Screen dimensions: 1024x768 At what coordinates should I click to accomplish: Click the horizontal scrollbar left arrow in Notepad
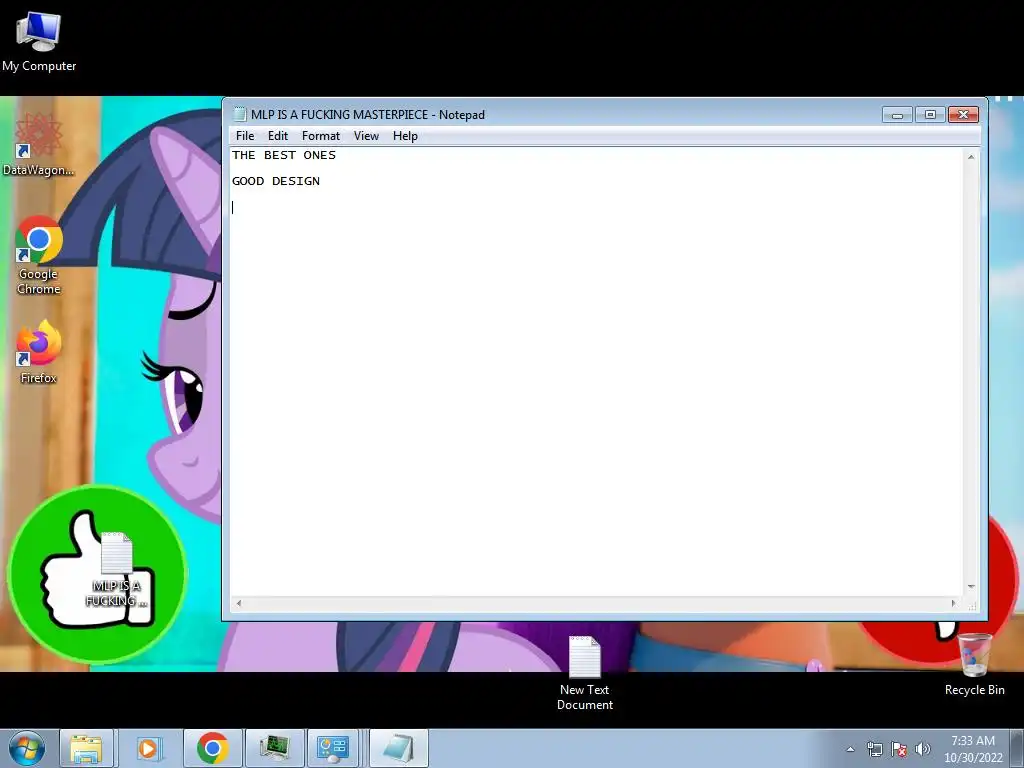[x=239, y=603]
